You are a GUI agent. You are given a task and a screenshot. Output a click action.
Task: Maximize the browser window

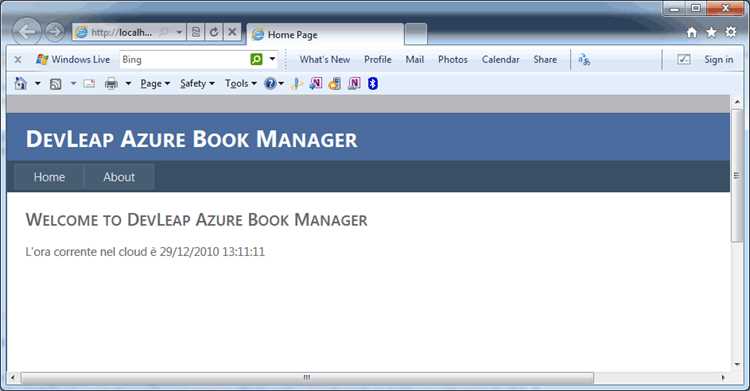click(x=696, y=8)
